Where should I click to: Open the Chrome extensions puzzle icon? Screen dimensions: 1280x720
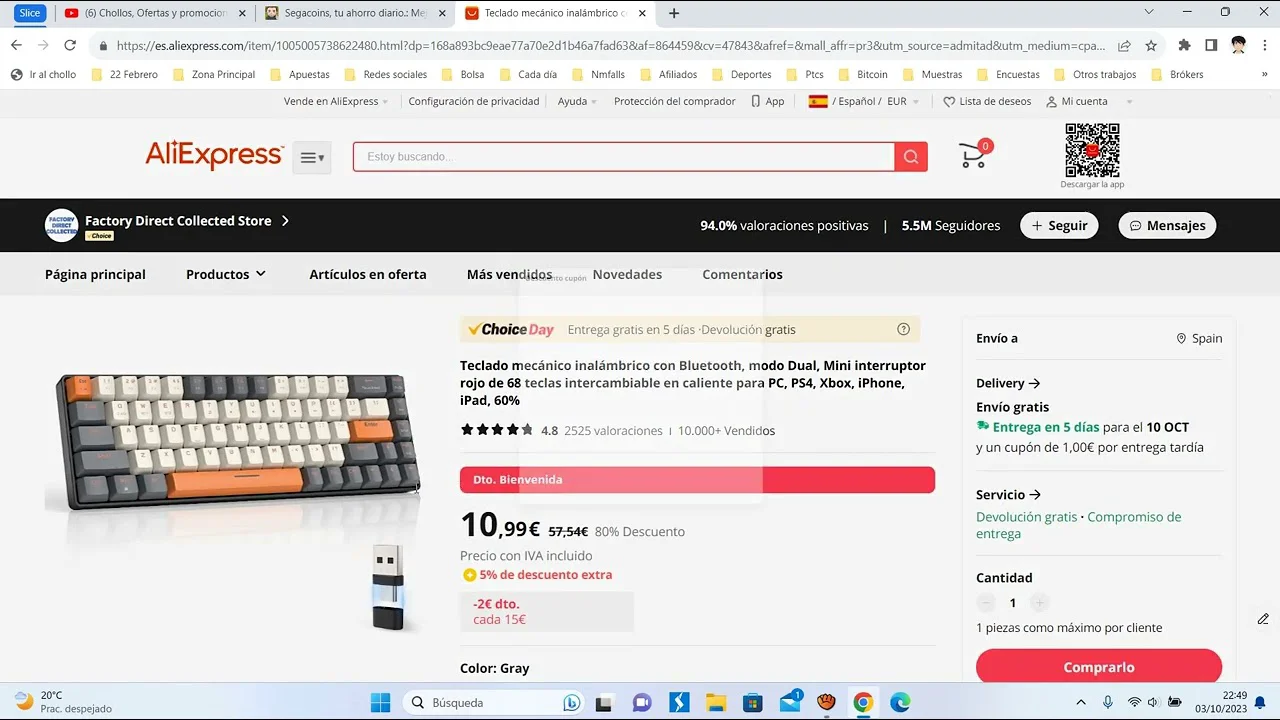1185,45
